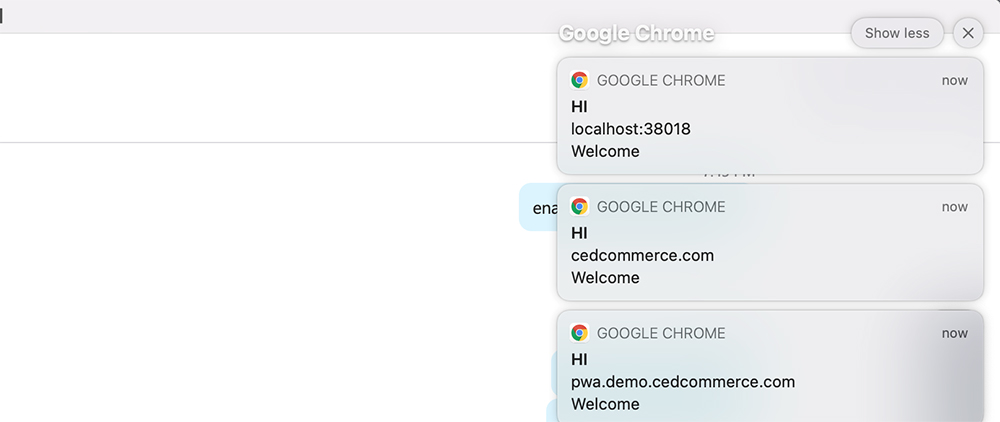Open the cedcommerce.com notification

pyautogui.click(x=770, y=242)
